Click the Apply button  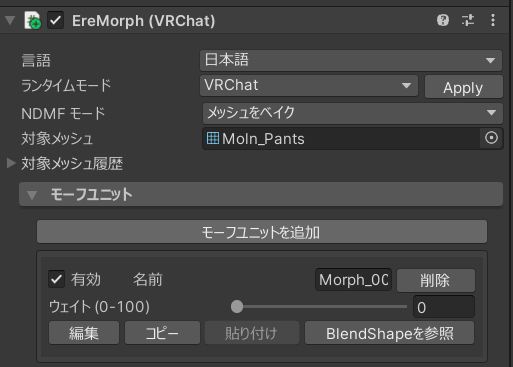[x=463, y=87]
